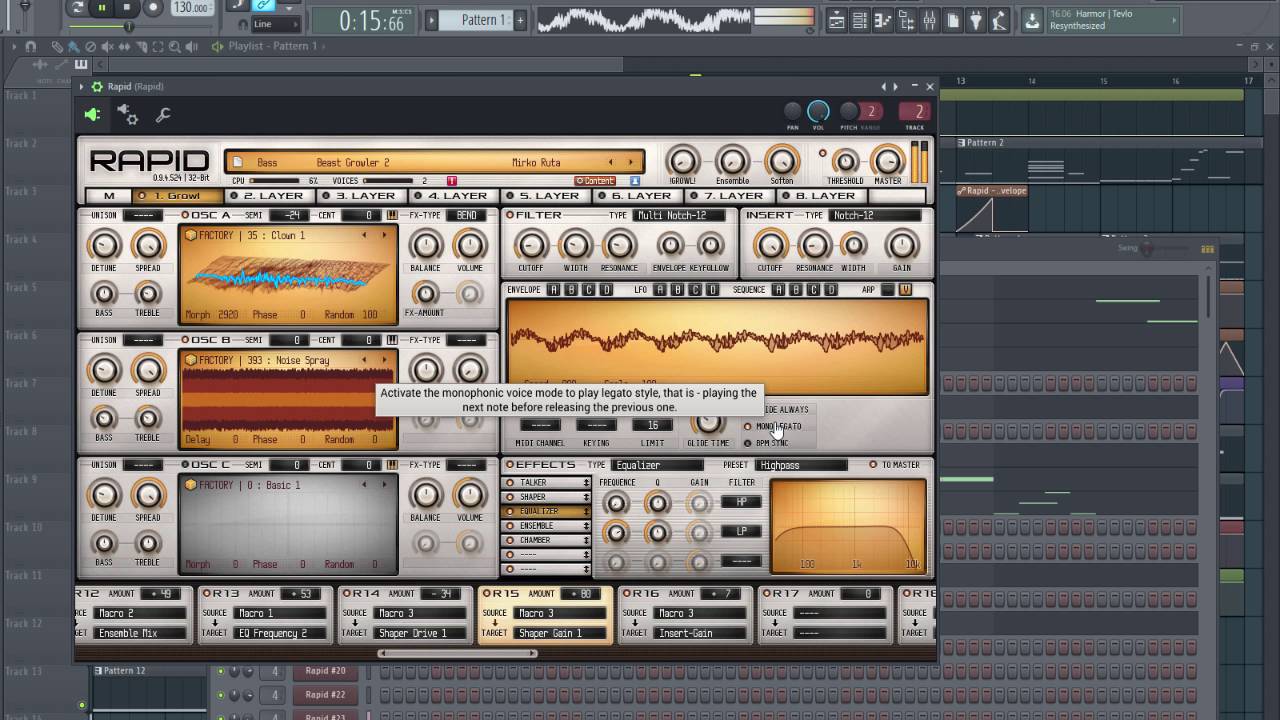This screenshot has width=1280, height=720.
Task: Click the factory cube icon in OSC C display
Action: [x=191, y=485]
